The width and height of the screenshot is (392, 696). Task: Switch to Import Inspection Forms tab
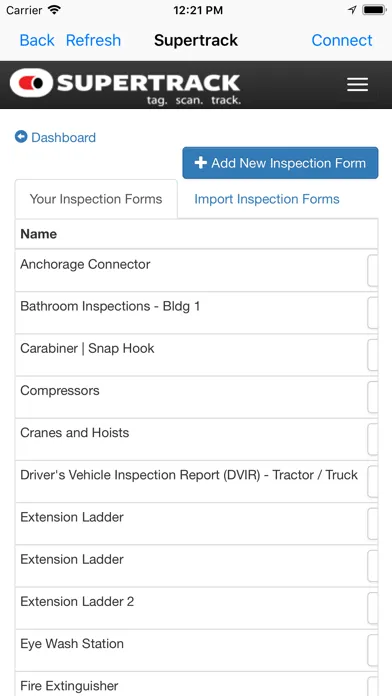(267, 199)
